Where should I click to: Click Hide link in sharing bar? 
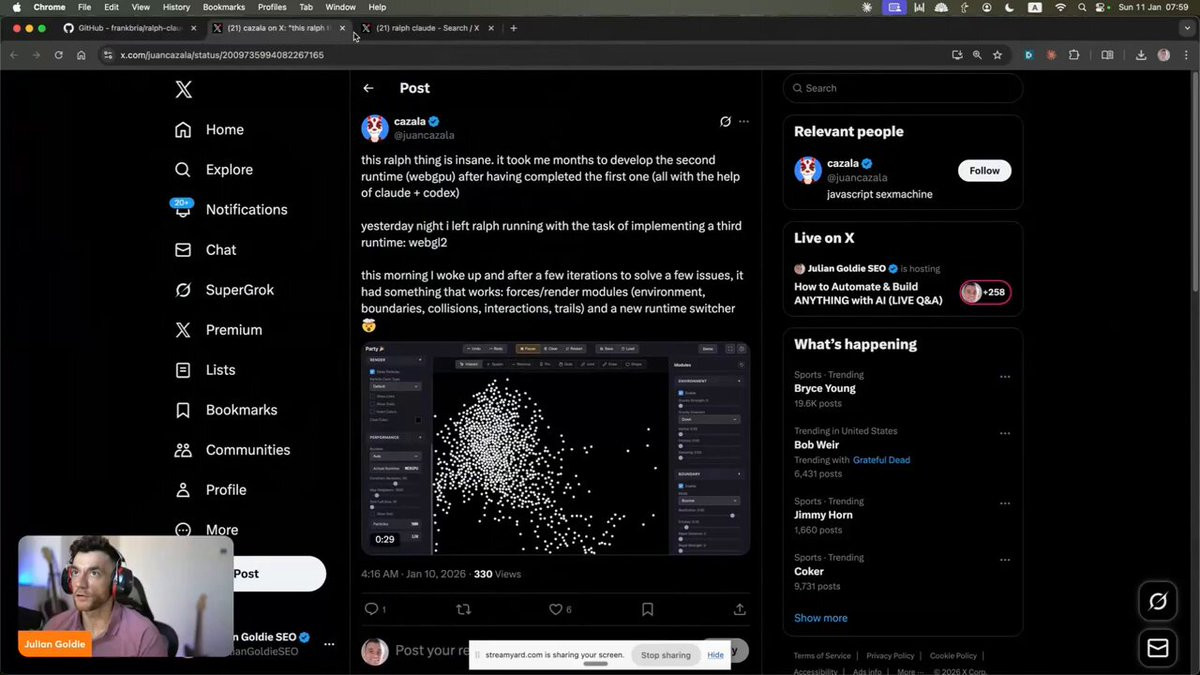point(715,655)
